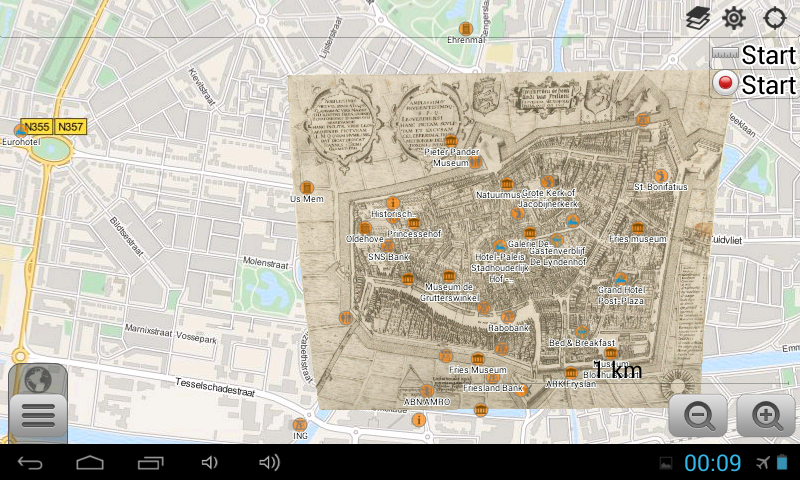Lower volume with speaker-down button
This screenshot has height=480, width=800.
pos(209,463)
